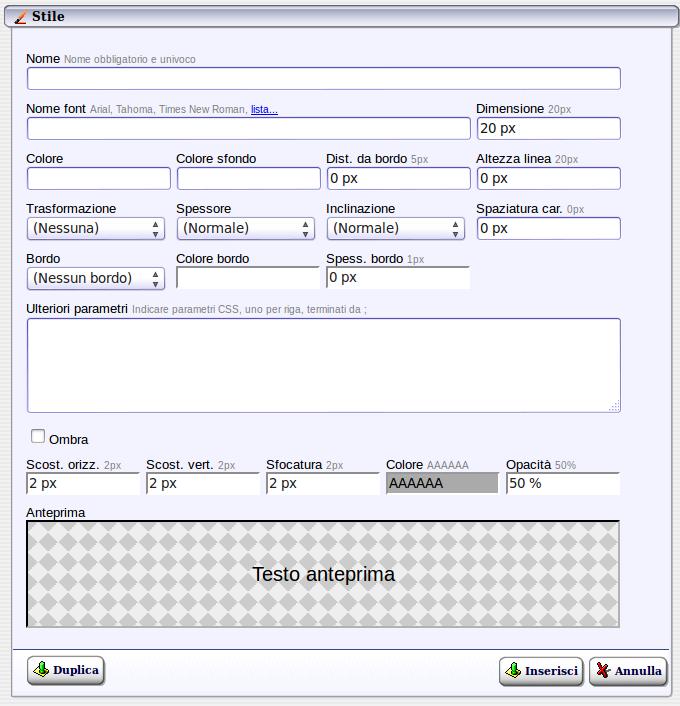
Task: Click the Colore sfondo field
Action: [249, 178]
